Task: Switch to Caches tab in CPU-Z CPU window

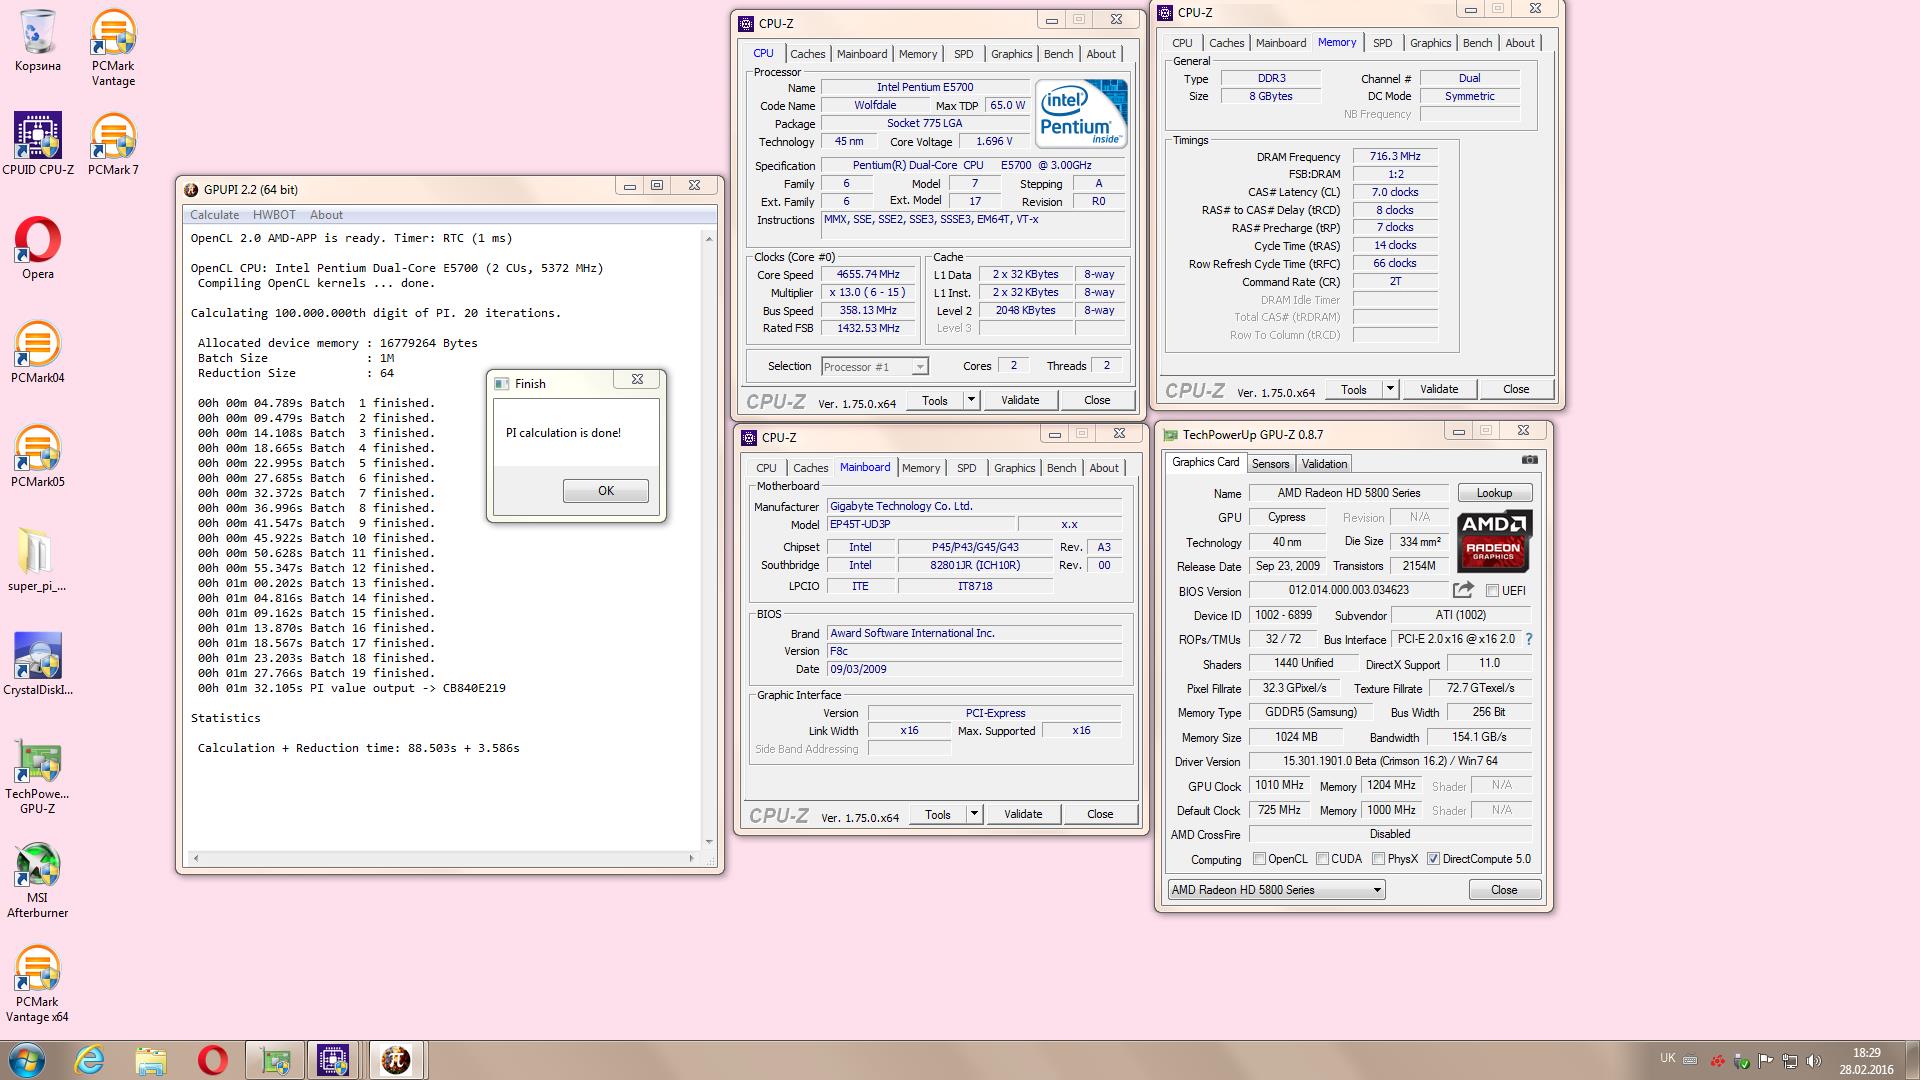Action: [x=807, y=54]
